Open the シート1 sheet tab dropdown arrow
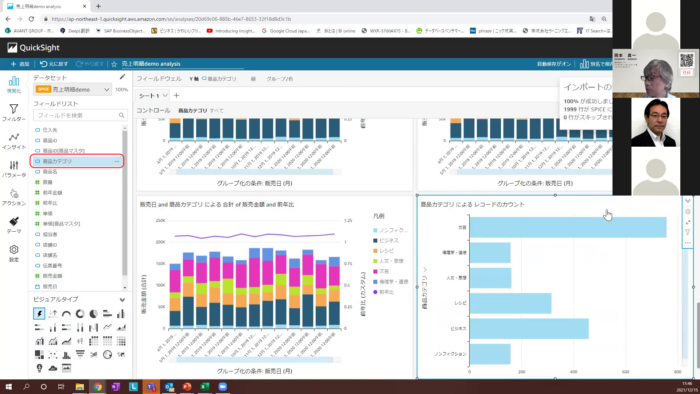 (x=165, y=95)
